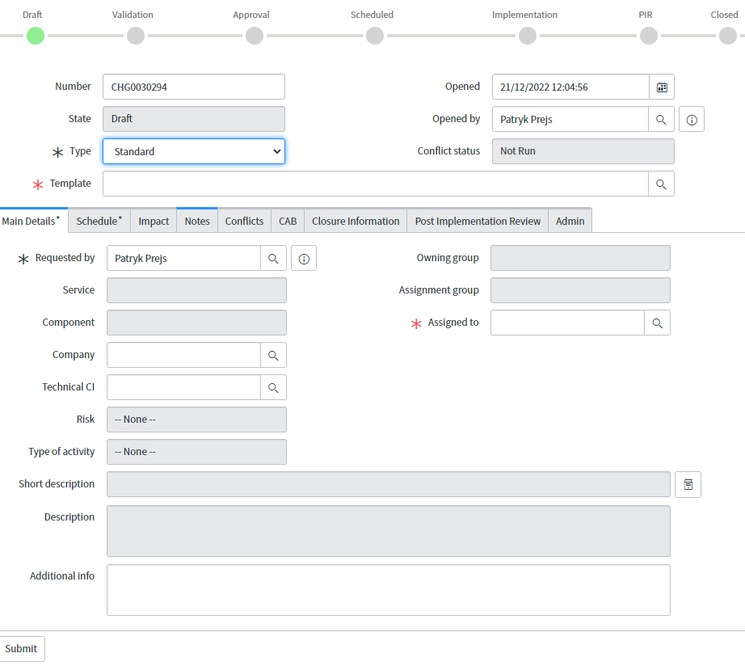This screenshot has height=671, width=745.
Task: Click into the Template field
Action: 375,184
